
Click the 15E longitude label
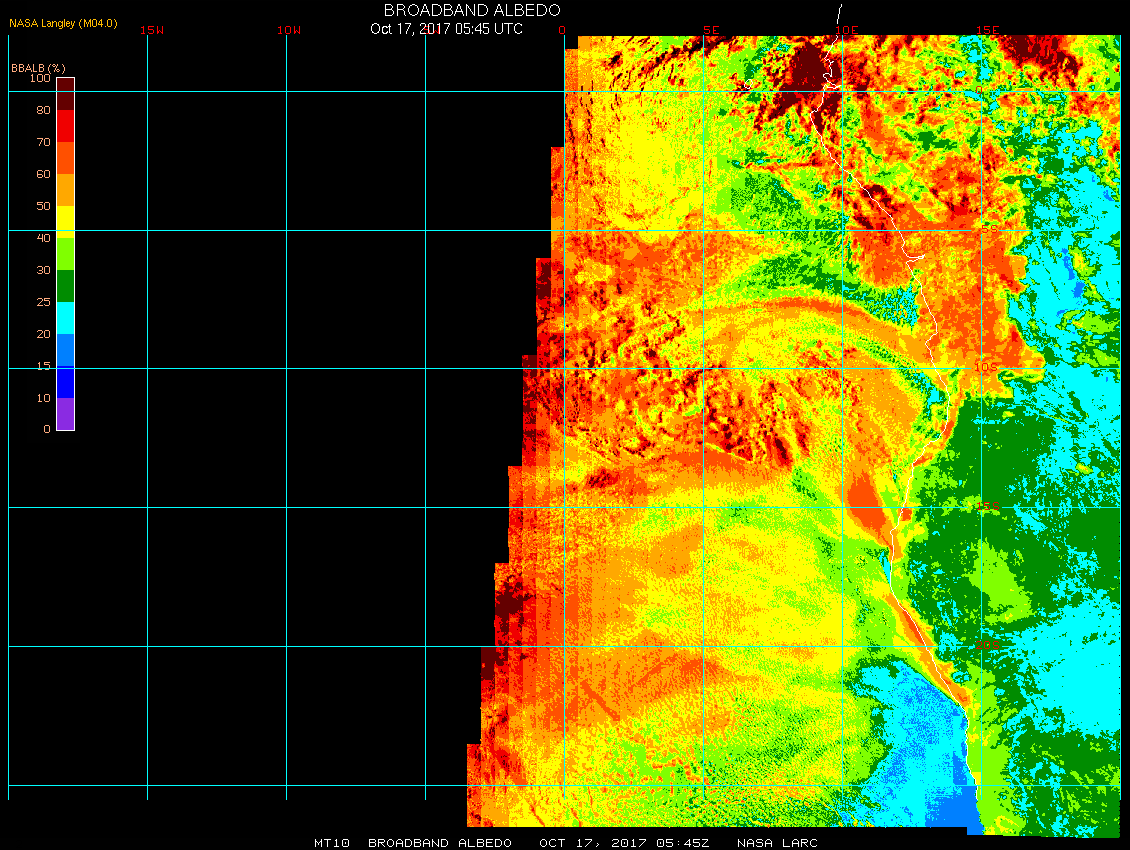[x=988, y=30]
